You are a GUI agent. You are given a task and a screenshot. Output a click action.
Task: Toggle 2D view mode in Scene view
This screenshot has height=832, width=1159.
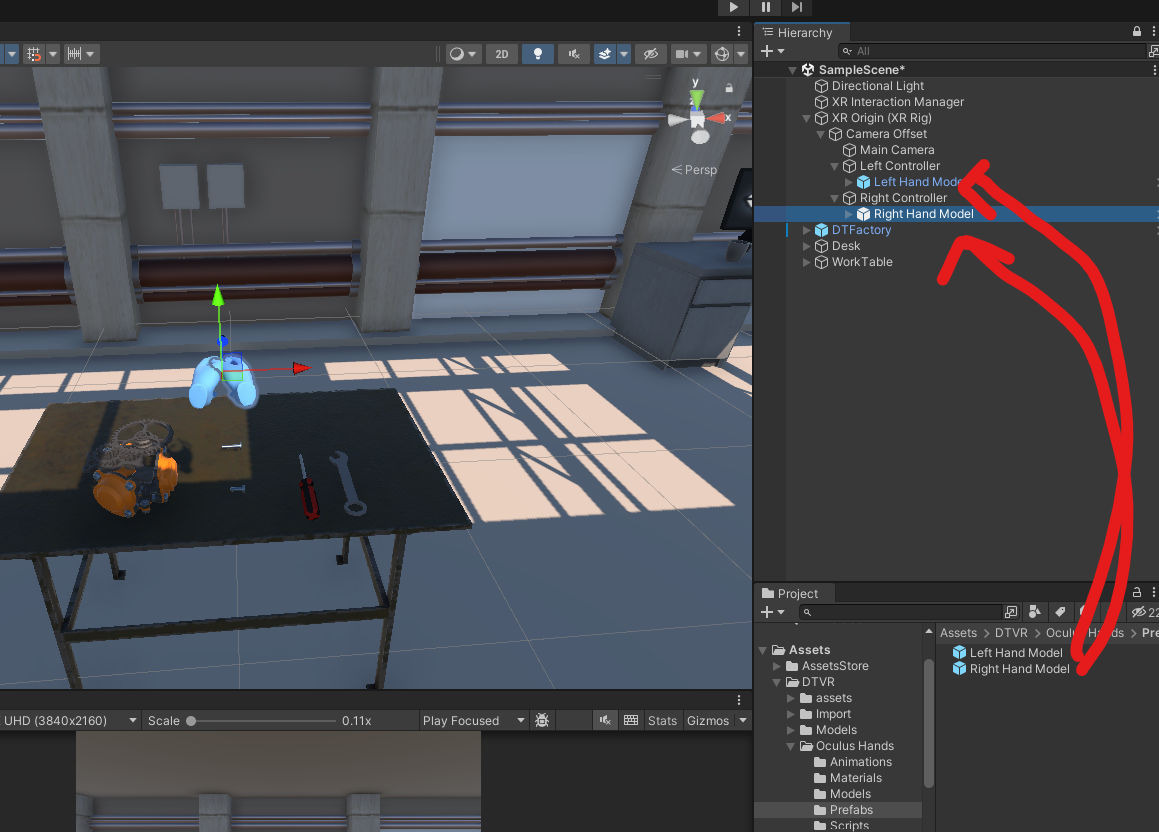[502, 54]
